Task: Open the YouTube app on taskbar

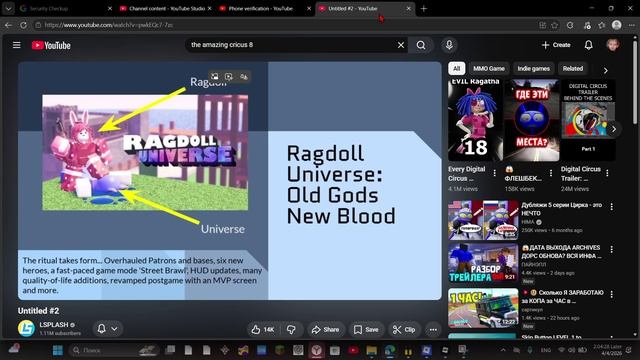Action: point(353,350)
